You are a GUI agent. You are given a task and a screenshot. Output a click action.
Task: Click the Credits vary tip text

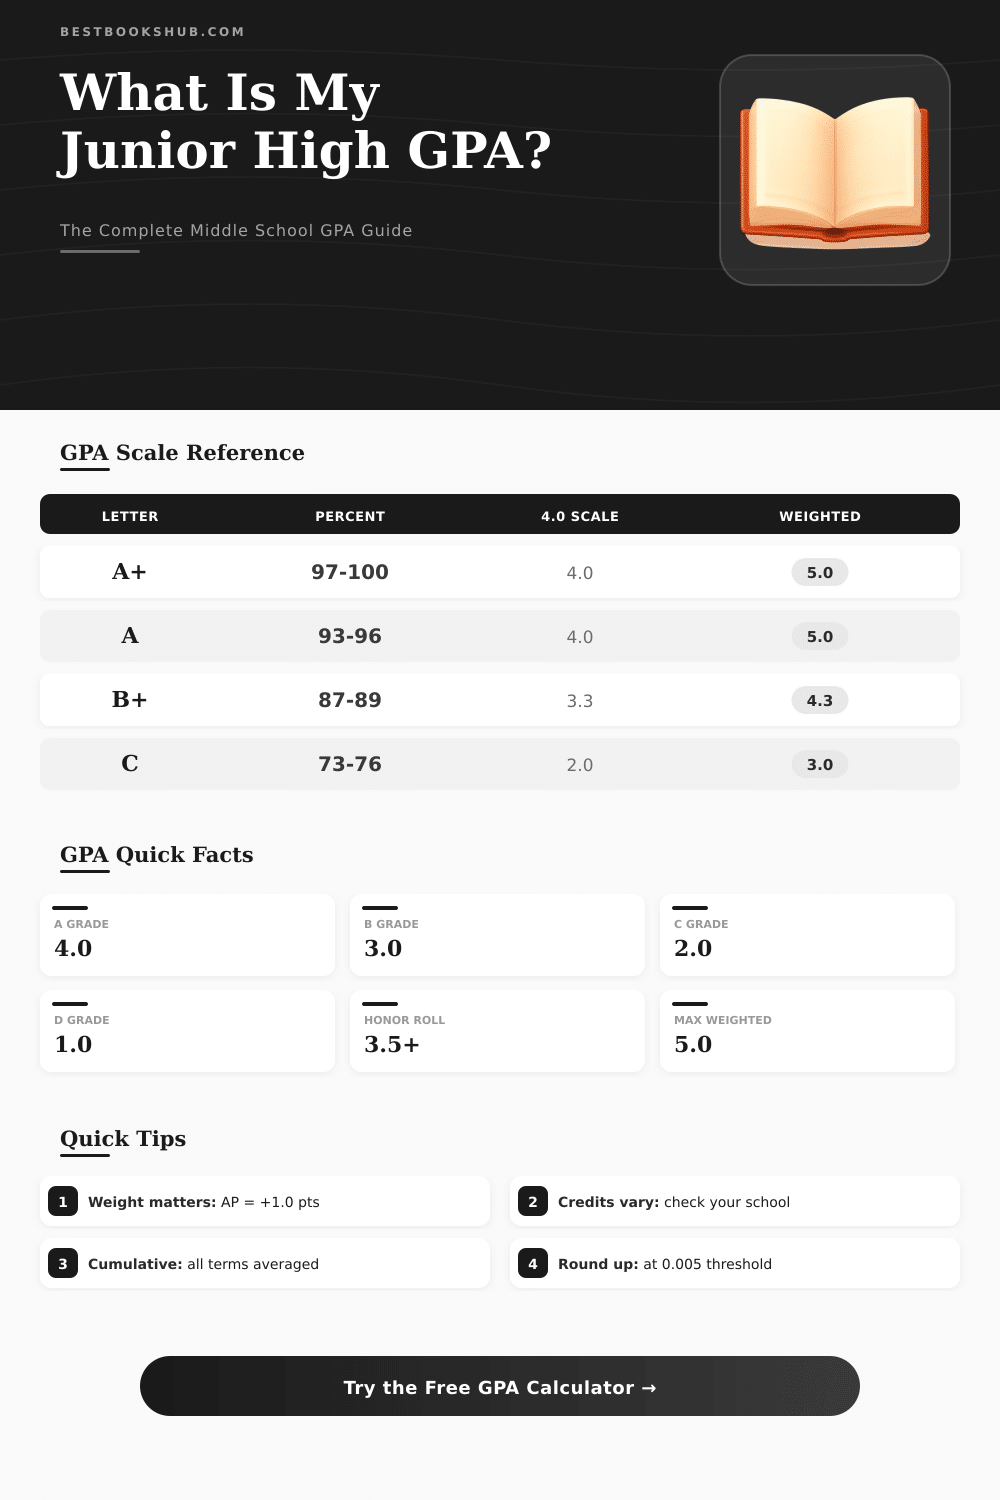click(x=674, y=1202)
